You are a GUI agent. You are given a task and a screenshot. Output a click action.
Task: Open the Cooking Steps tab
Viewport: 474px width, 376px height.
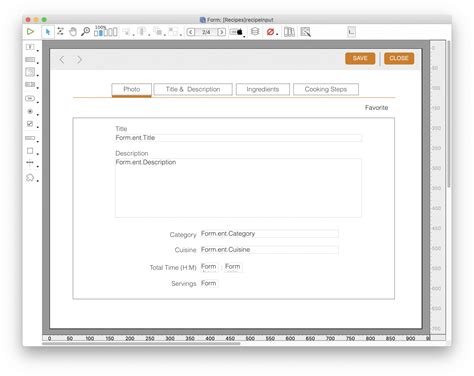point(326,89)
